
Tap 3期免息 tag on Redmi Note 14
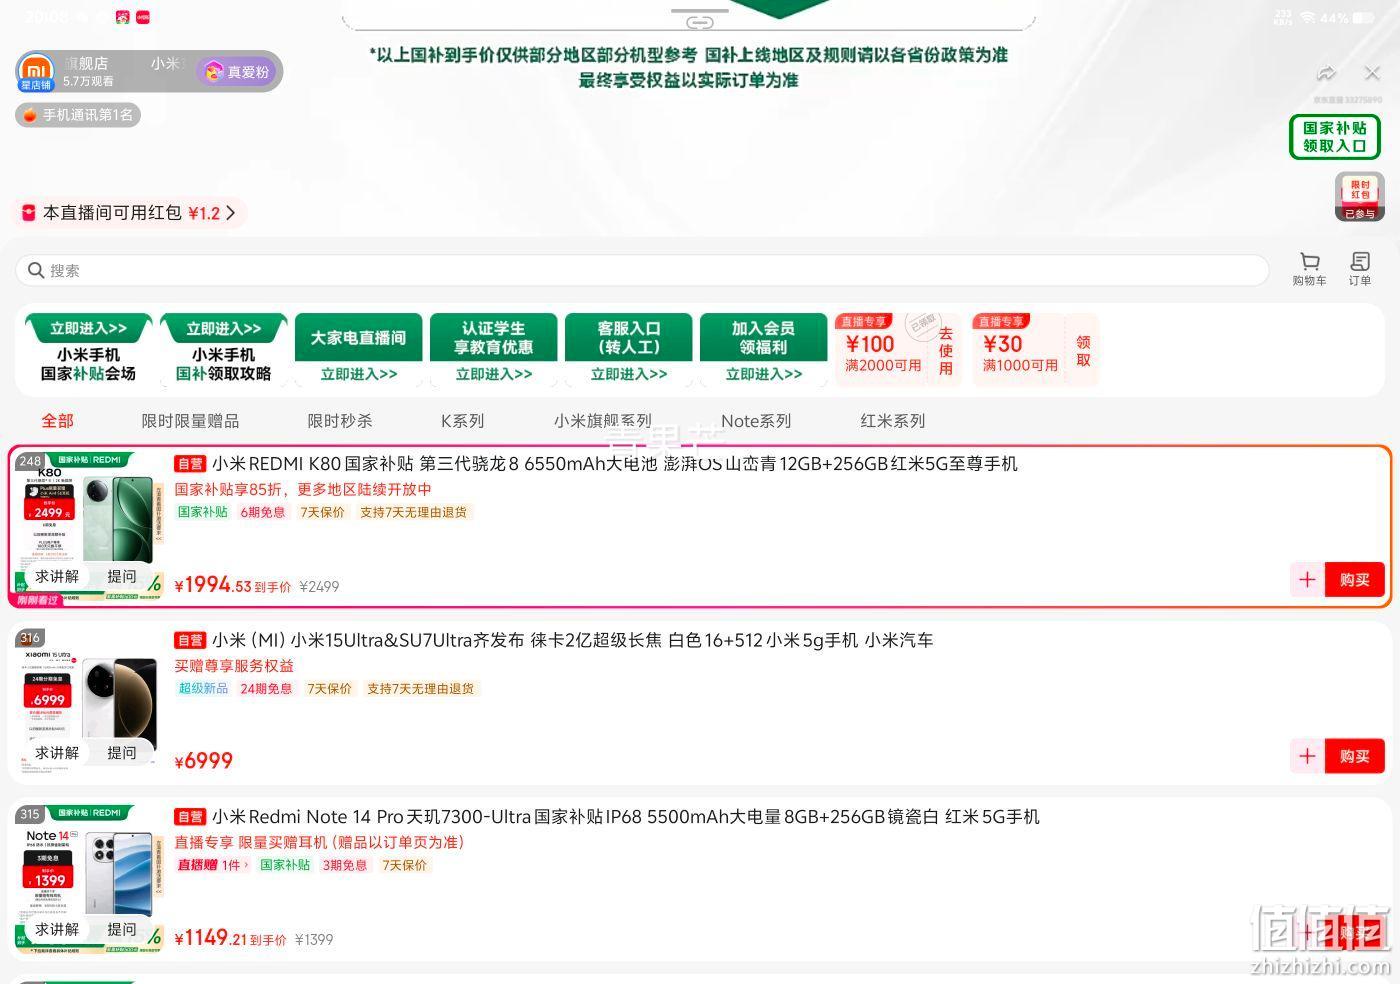[345, 865]
